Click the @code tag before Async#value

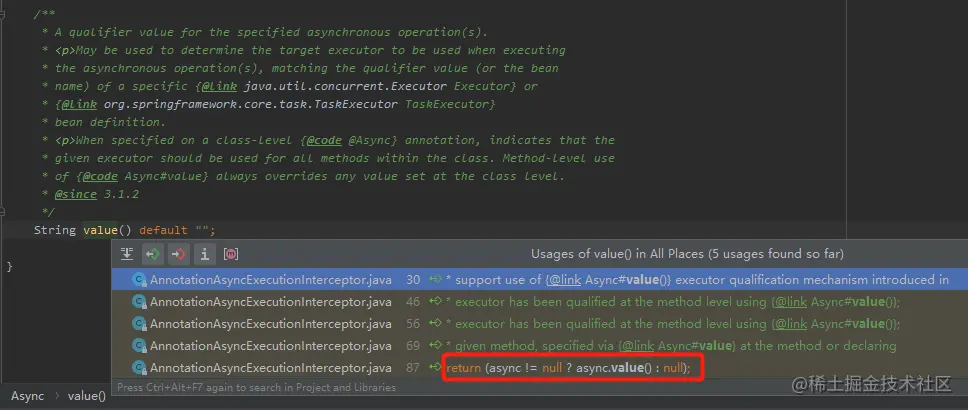point(100,176)
